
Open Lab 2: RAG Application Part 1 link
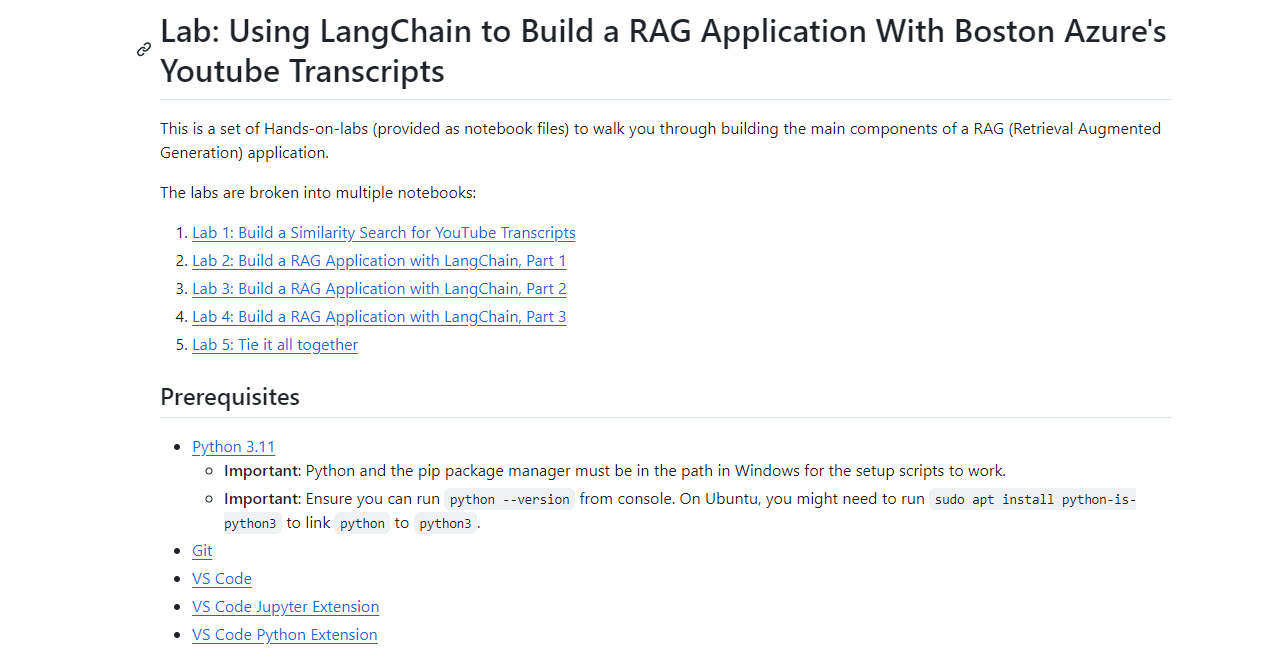tap(379, 261)
